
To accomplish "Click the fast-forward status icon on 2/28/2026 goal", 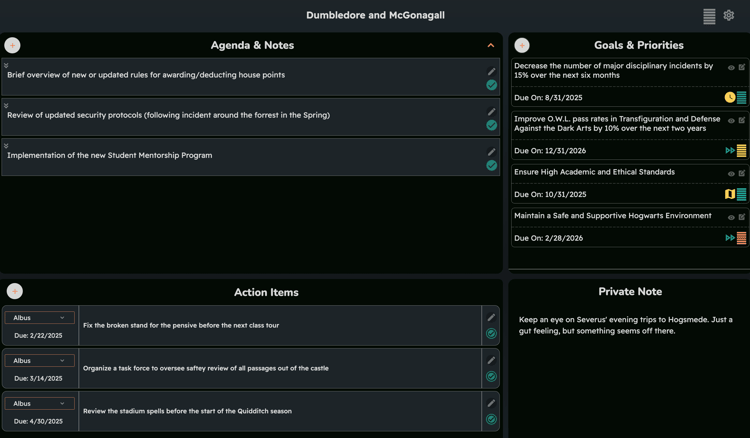I will (730, 238).
